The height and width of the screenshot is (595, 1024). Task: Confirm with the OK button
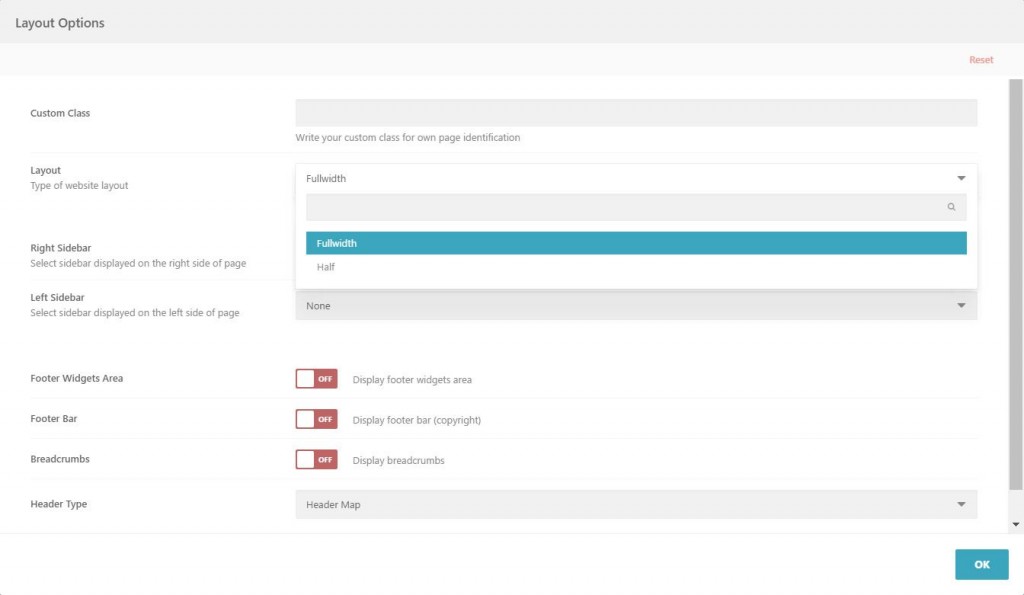point(982,564)
